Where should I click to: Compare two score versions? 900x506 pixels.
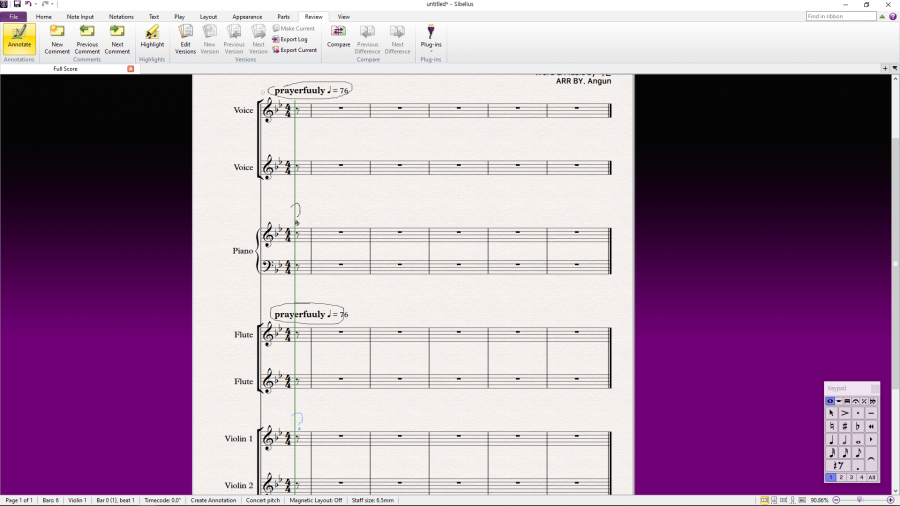(x=339, y=36)
